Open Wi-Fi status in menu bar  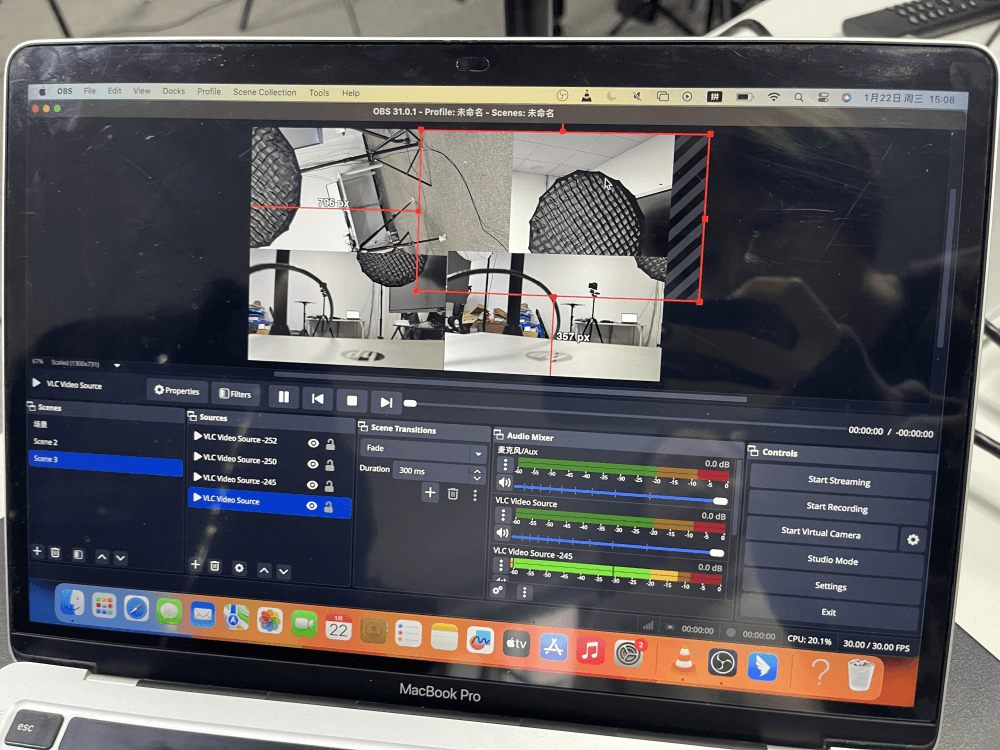point(774,97)
